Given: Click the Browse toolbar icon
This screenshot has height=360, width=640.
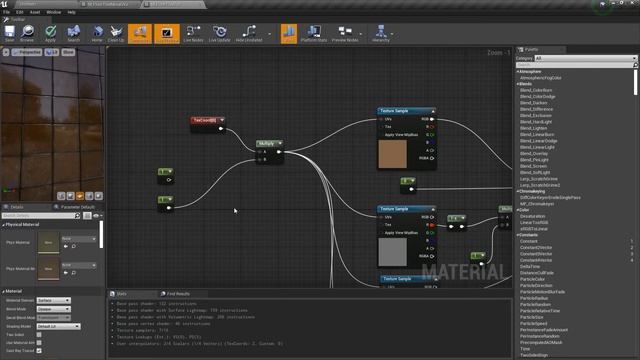Looking at the screenshot, I should (x=27, y=33).
